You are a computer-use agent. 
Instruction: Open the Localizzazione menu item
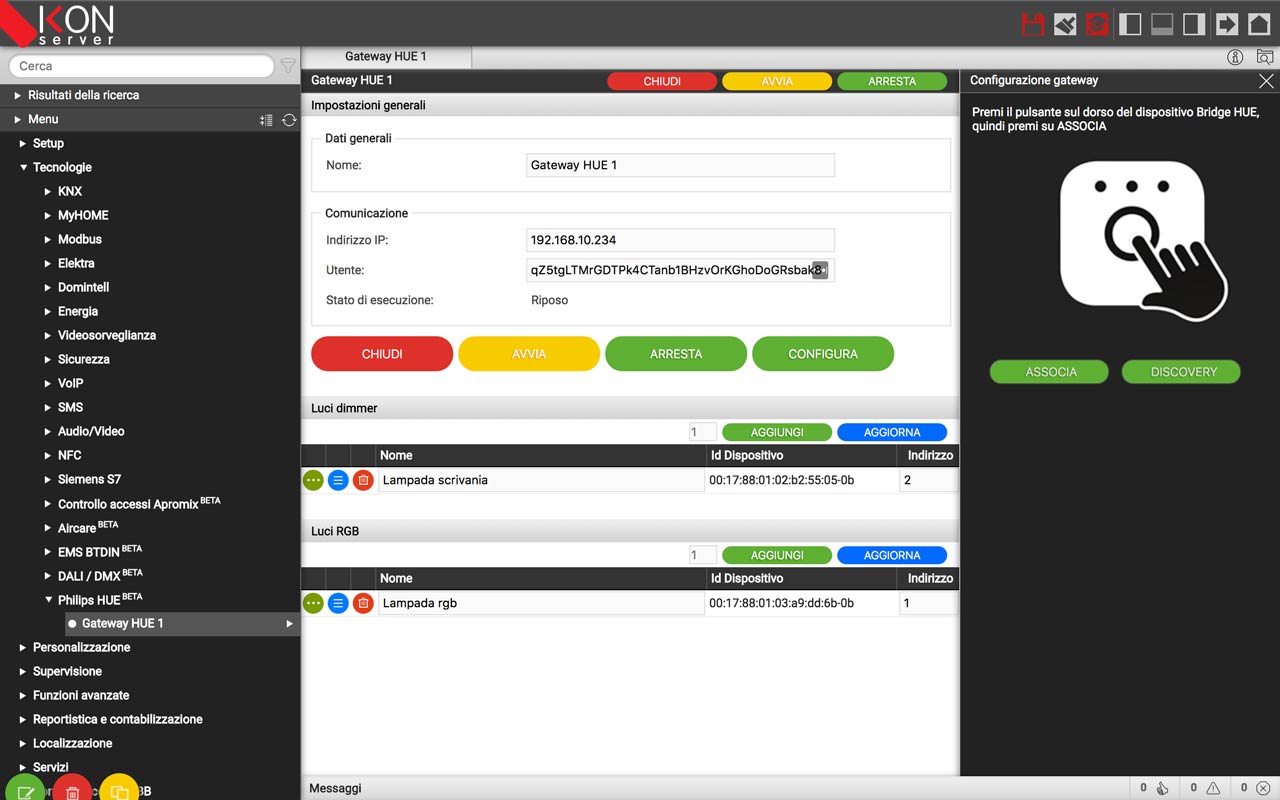[x=72, y=743]
